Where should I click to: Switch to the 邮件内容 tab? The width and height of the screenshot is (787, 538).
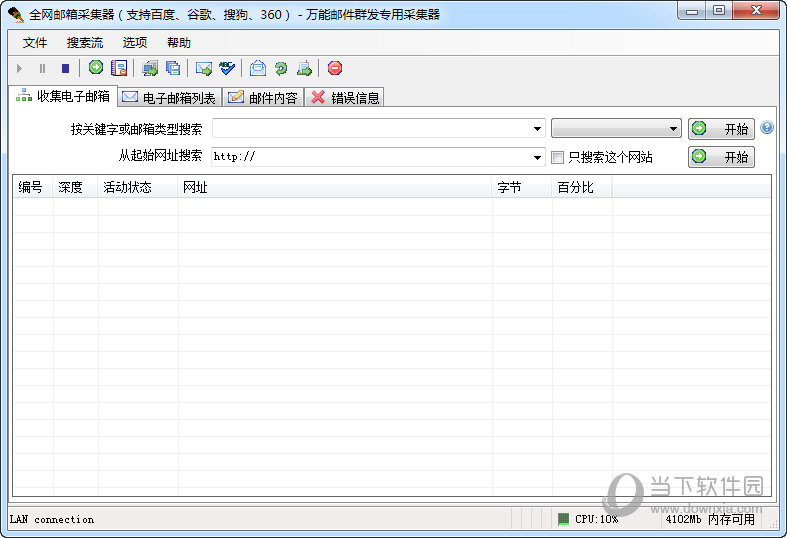pos(263,97)
